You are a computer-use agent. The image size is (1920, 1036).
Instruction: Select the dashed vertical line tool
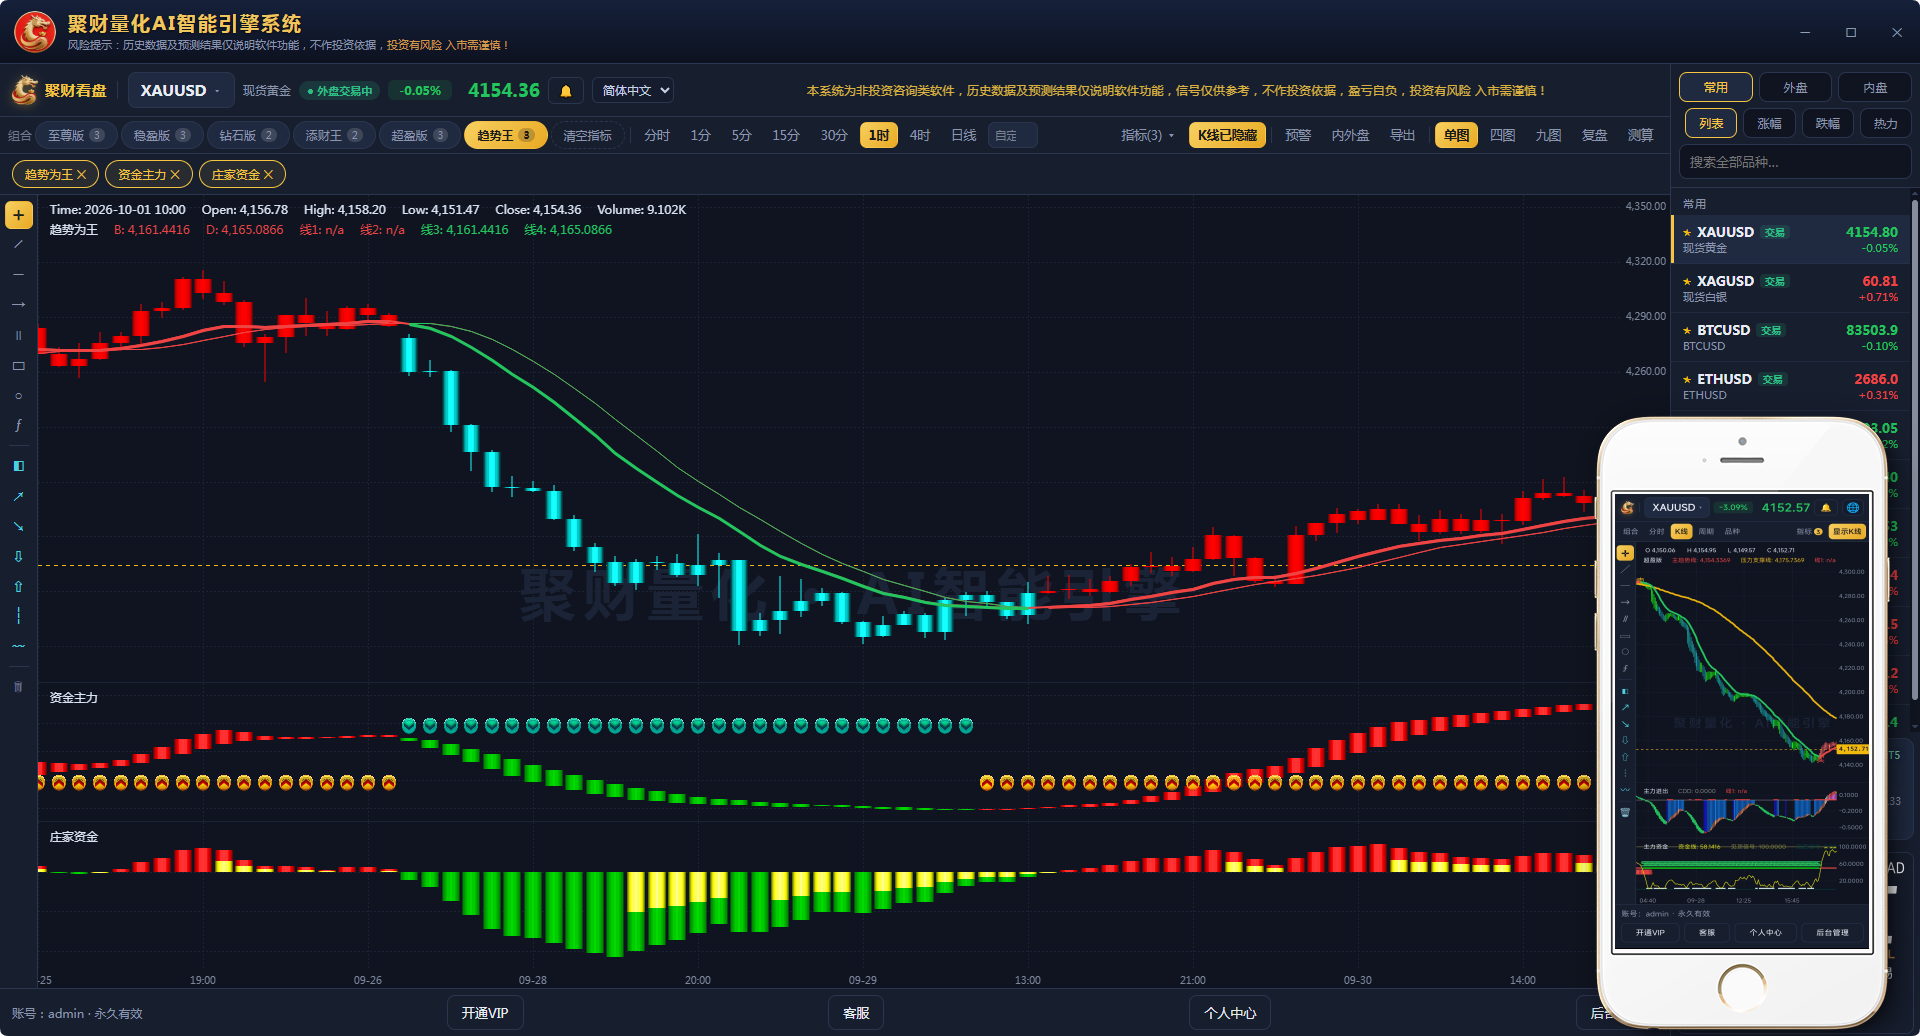18,616
